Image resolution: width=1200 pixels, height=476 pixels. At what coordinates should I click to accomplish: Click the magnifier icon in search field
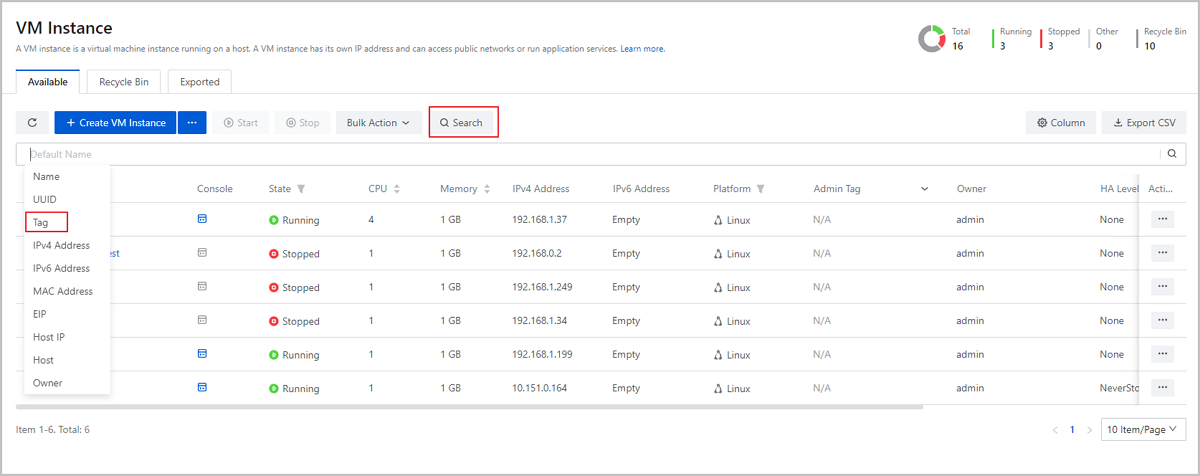coord(1172,154)
